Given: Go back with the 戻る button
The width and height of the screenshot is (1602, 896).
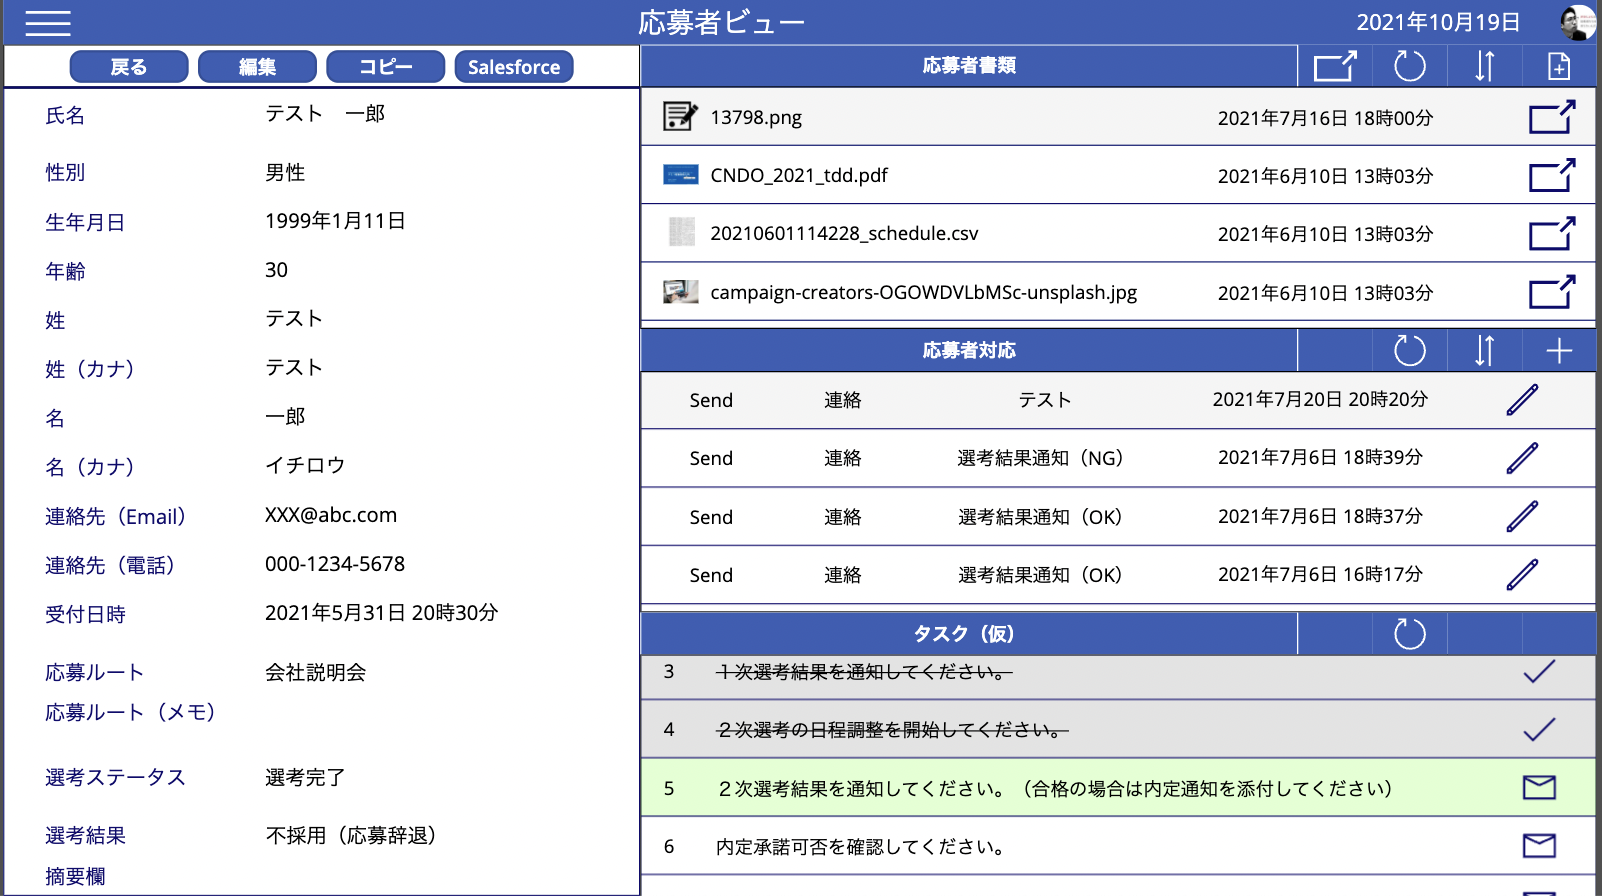Looking at the screenshot, I should pyautogui.click(x=129, y=67).
